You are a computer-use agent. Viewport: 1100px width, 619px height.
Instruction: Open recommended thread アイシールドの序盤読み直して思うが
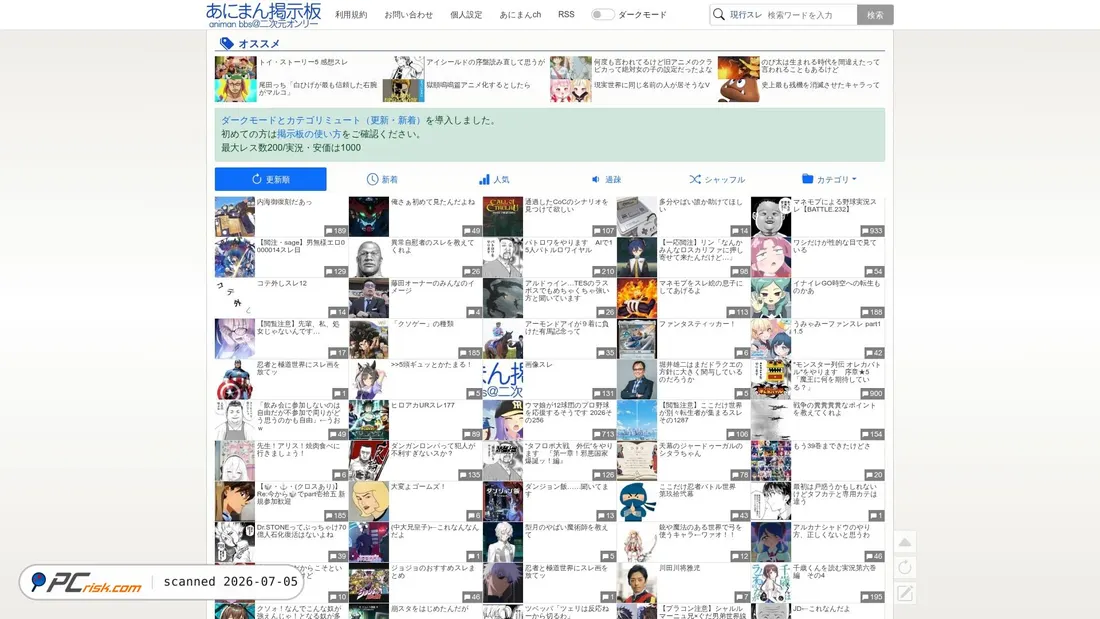(x=485, y=62)
